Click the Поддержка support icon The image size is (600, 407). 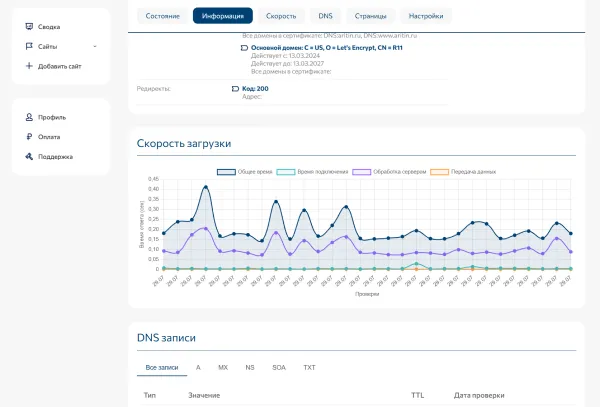29,157
